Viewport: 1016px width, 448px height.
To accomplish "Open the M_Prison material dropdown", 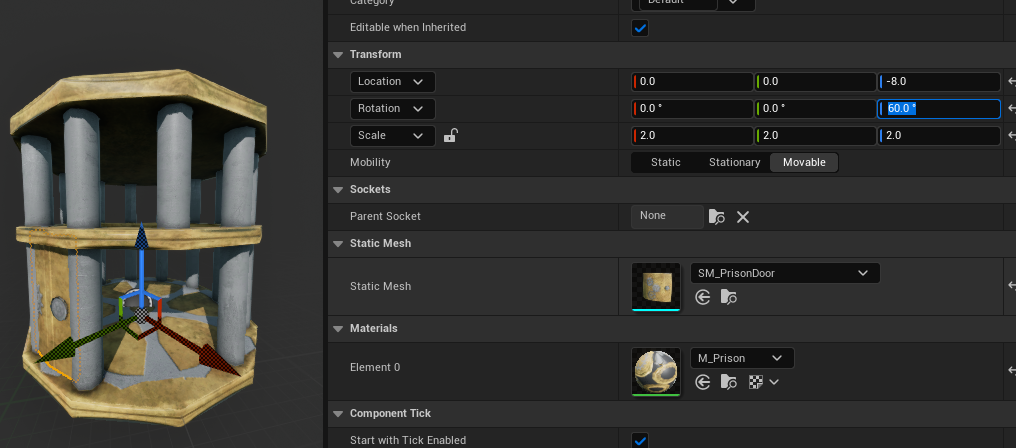I will (742, 358).
